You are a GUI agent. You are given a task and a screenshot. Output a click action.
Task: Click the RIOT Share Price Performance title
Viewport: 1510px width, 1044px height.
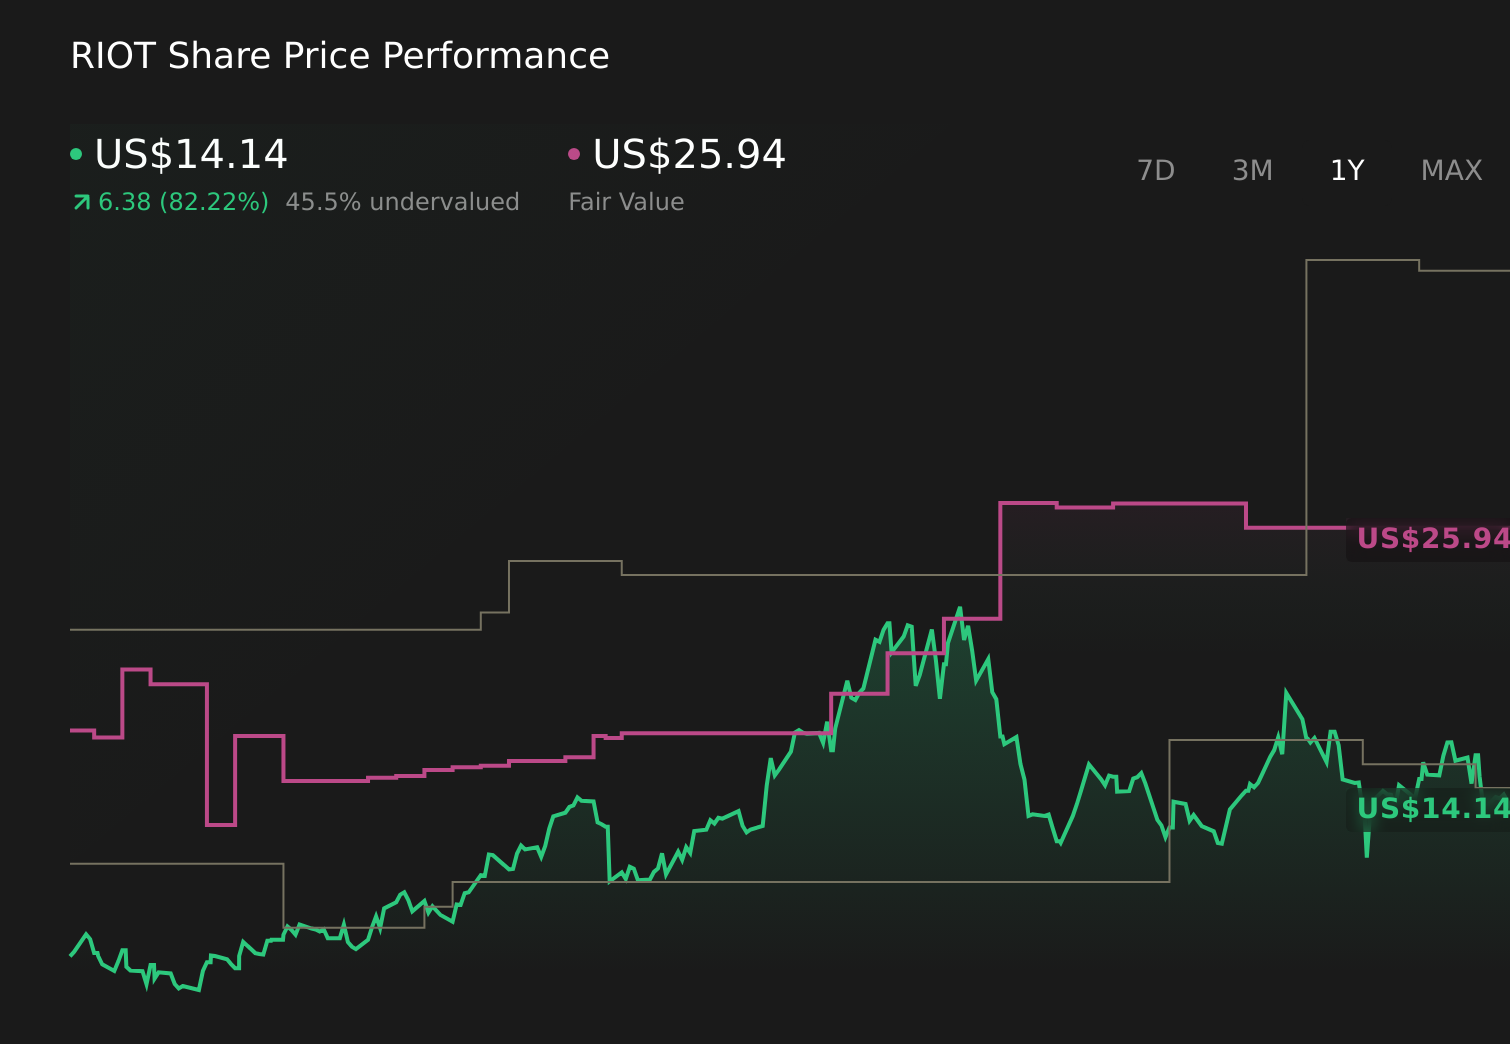click(x=339, y=55)
